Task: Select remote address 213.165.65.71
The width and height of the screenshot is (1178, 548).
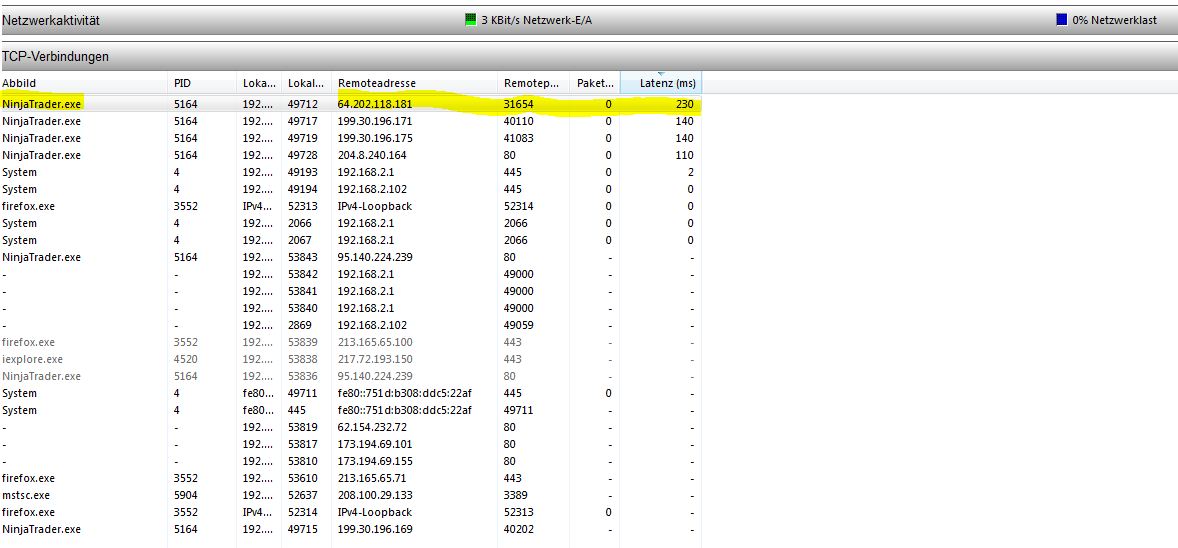Action: click(x=373, y=478)
